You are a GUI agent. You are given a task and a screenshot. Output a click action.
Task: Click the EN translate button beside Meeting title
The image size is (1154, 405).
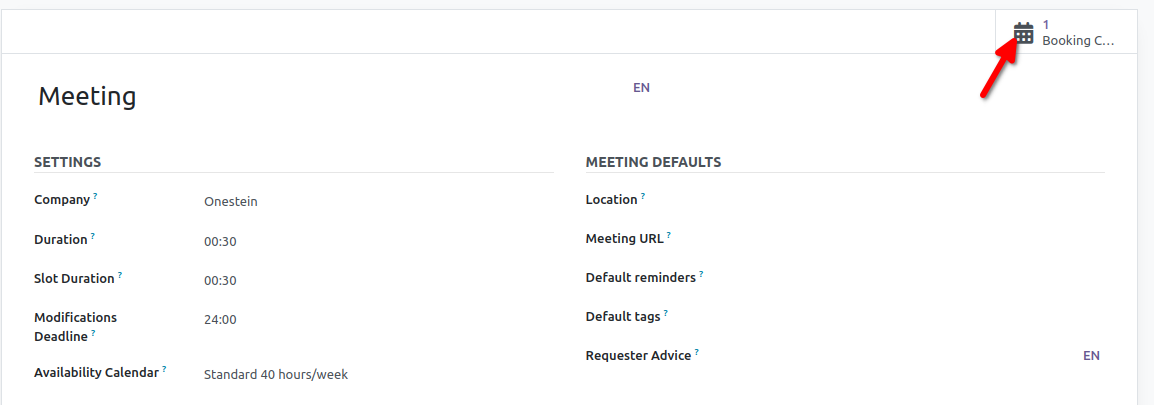pyautogui.click(x=641, y=88)
